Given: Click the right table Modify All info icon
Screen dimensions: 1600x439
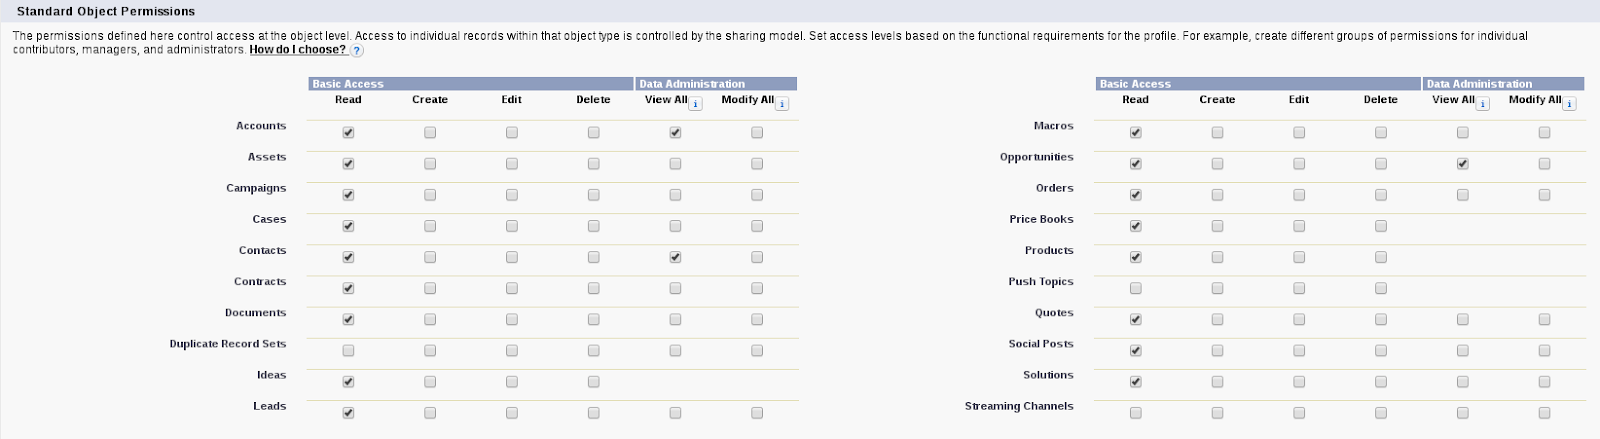Looking at the screenshot, I should point(1570,104).
